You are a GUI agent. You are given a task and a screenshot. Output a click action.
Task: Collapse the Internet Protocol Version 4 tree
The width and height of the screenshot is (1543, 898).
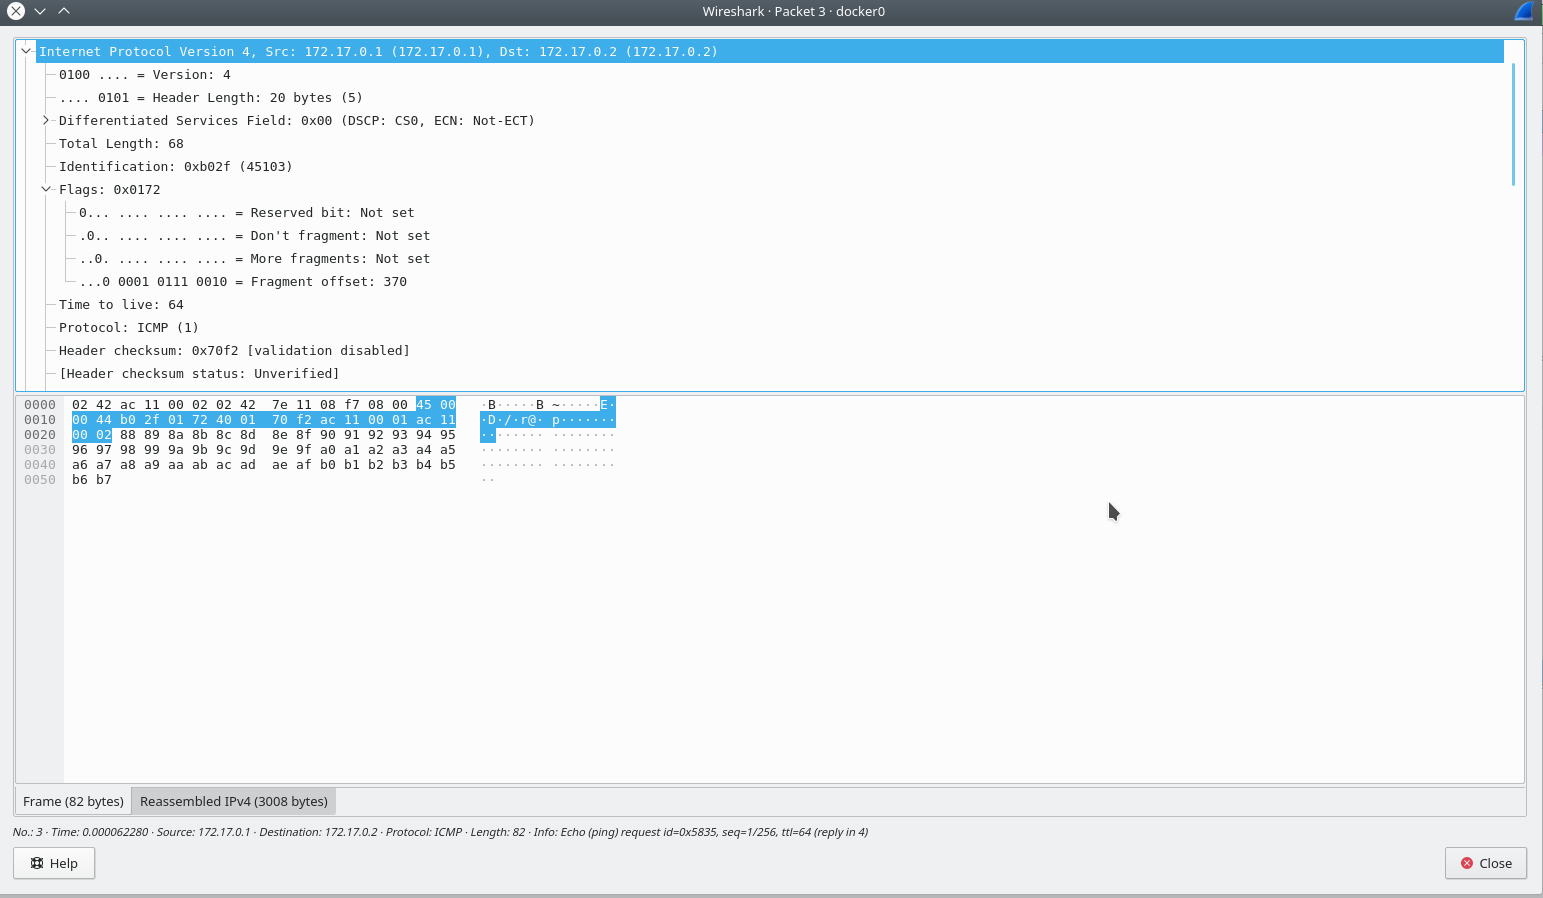point(26,51)
